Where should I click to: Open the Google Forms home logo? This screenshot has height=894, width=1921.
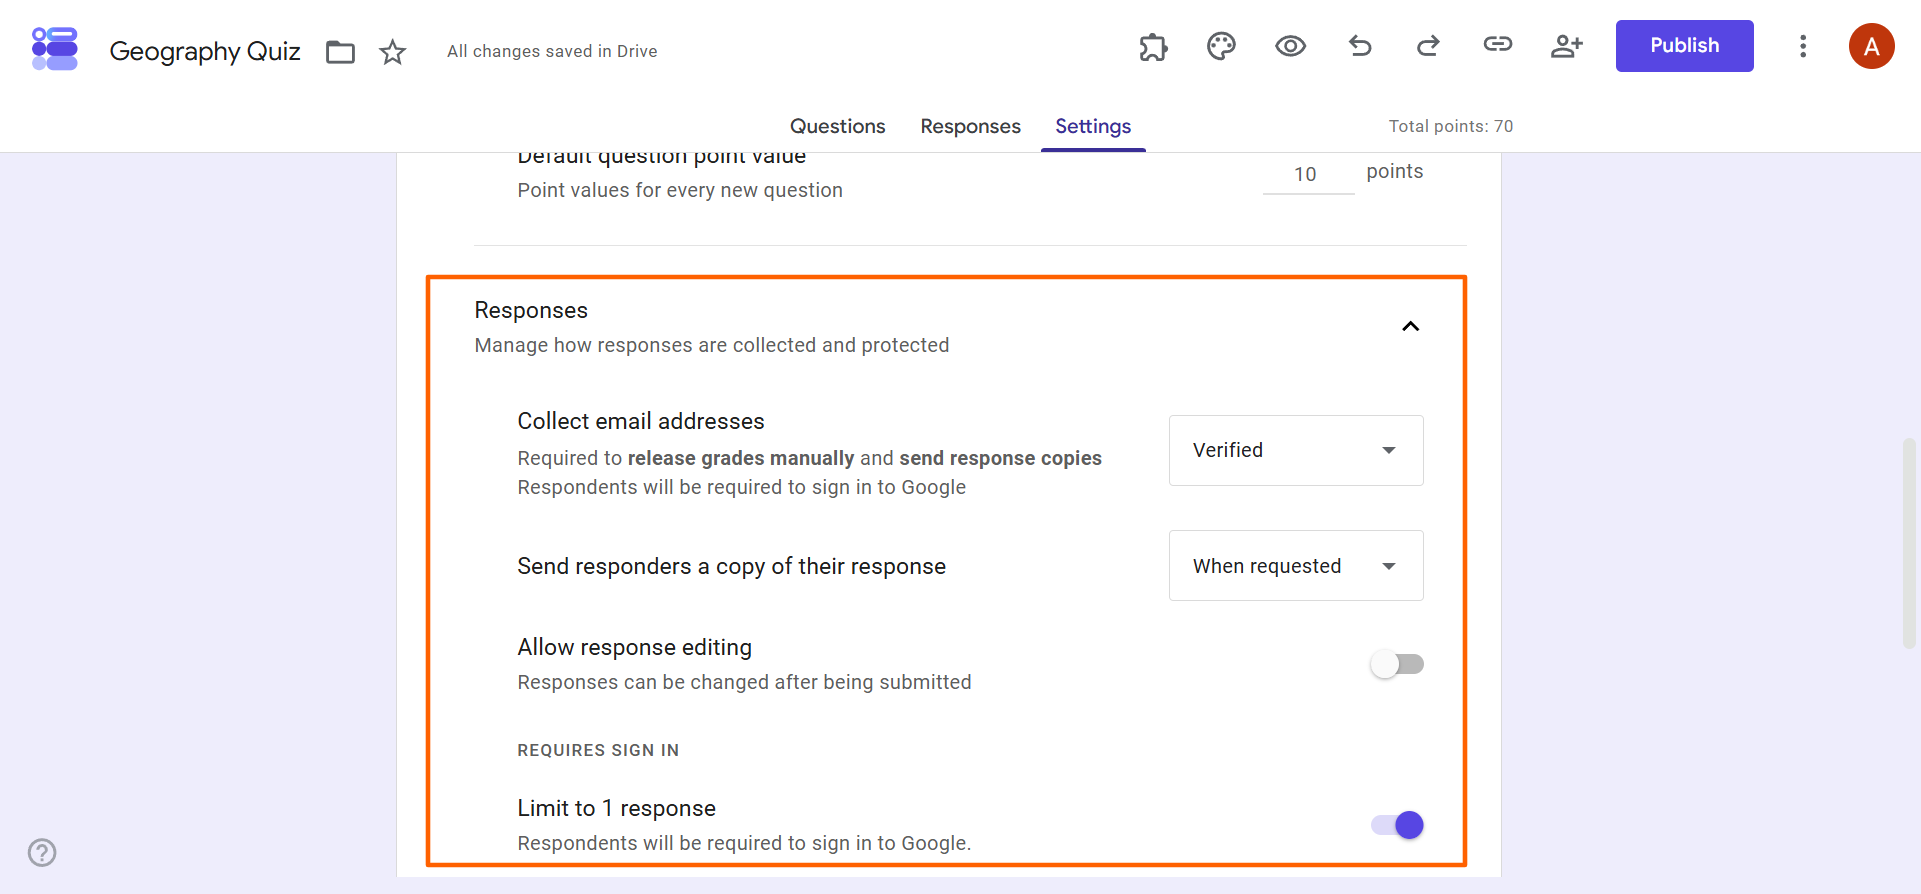pyautogui.click(x=55, y=49)
